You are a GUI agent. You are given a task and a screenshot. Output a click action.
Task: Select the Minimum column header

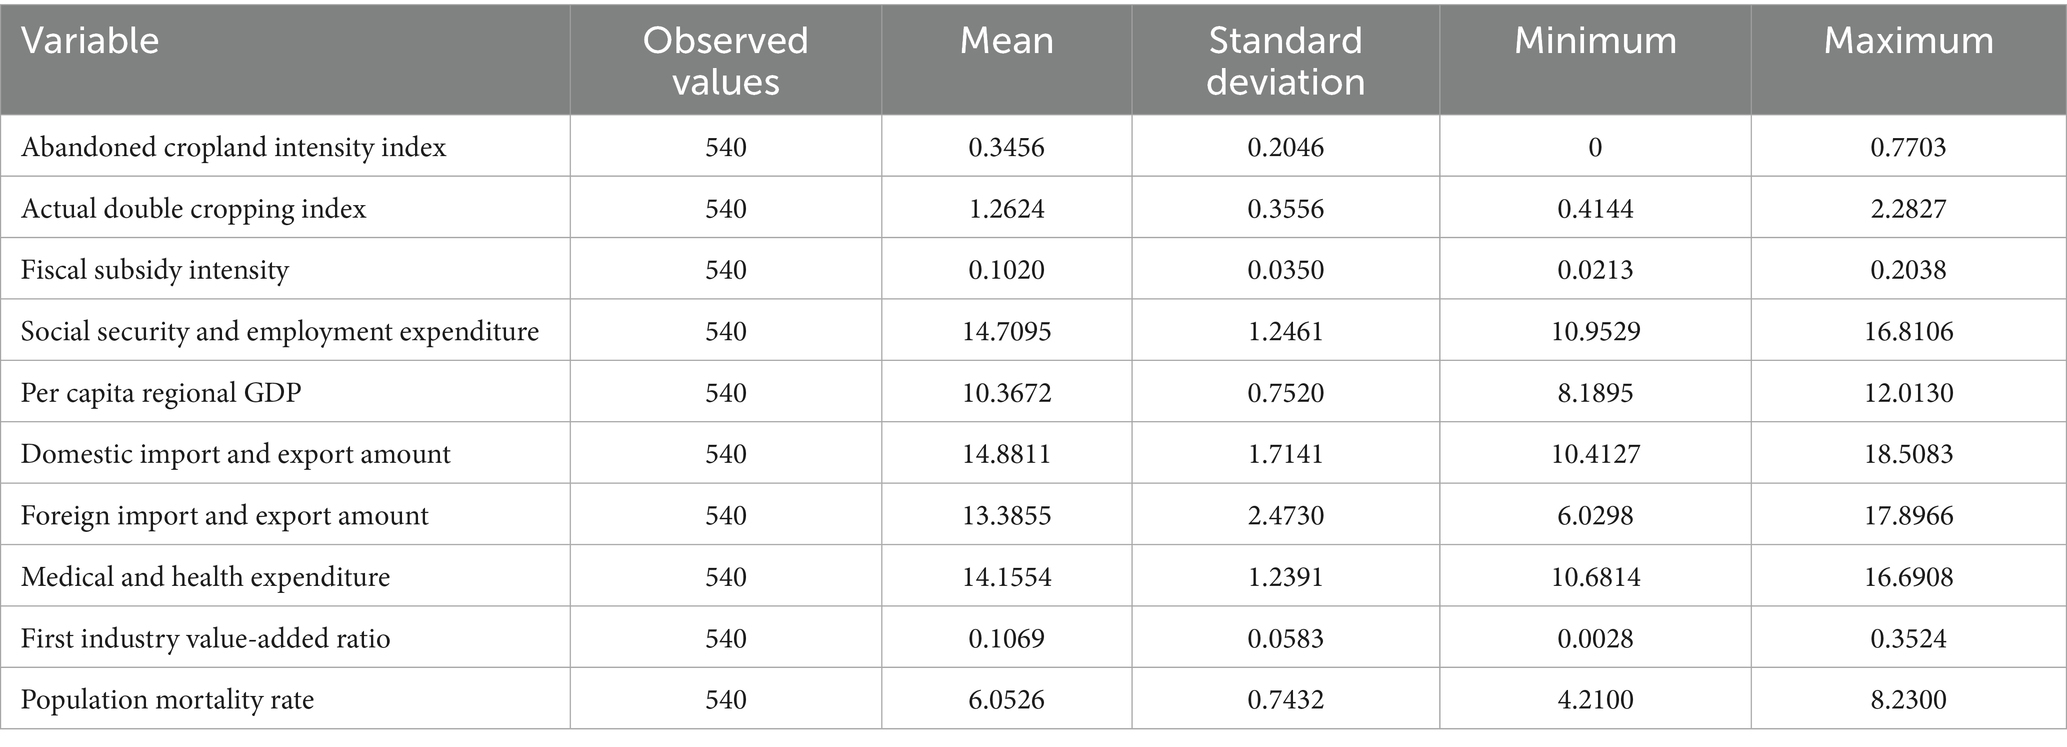1595,41
